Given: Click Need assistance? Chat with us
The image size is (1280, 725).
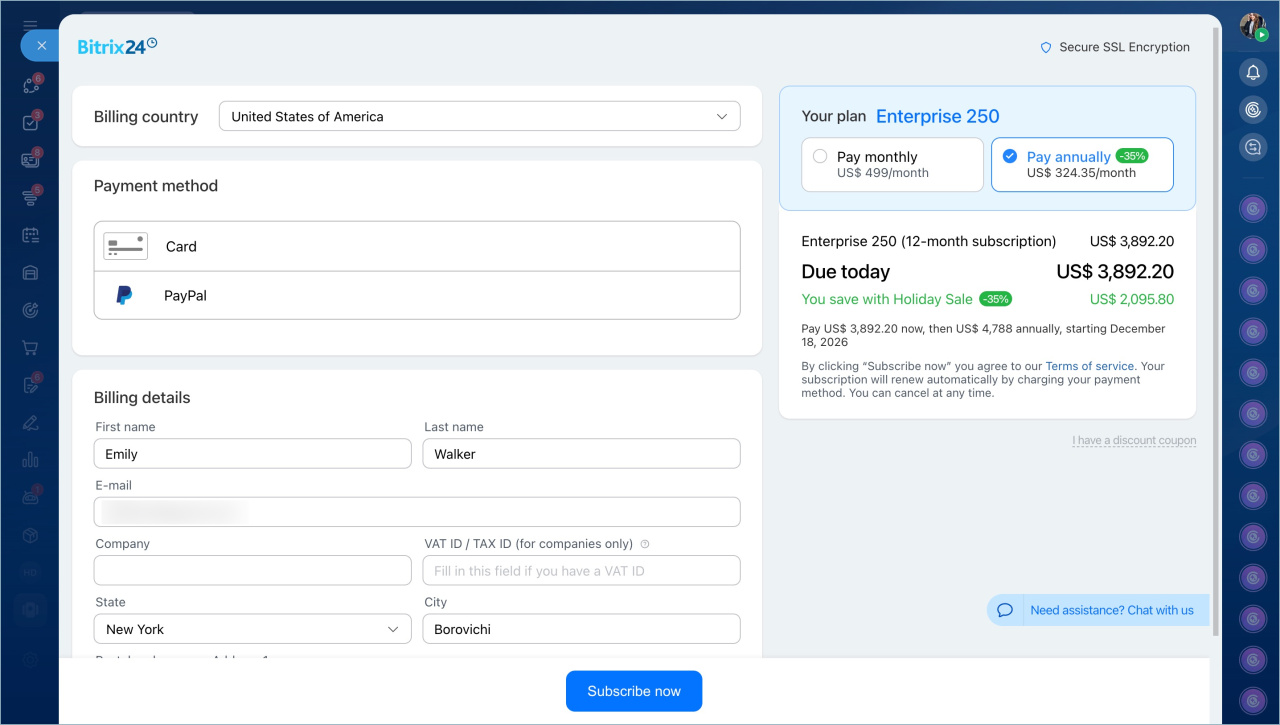Looking at the screenshot, I should 1112,610.
